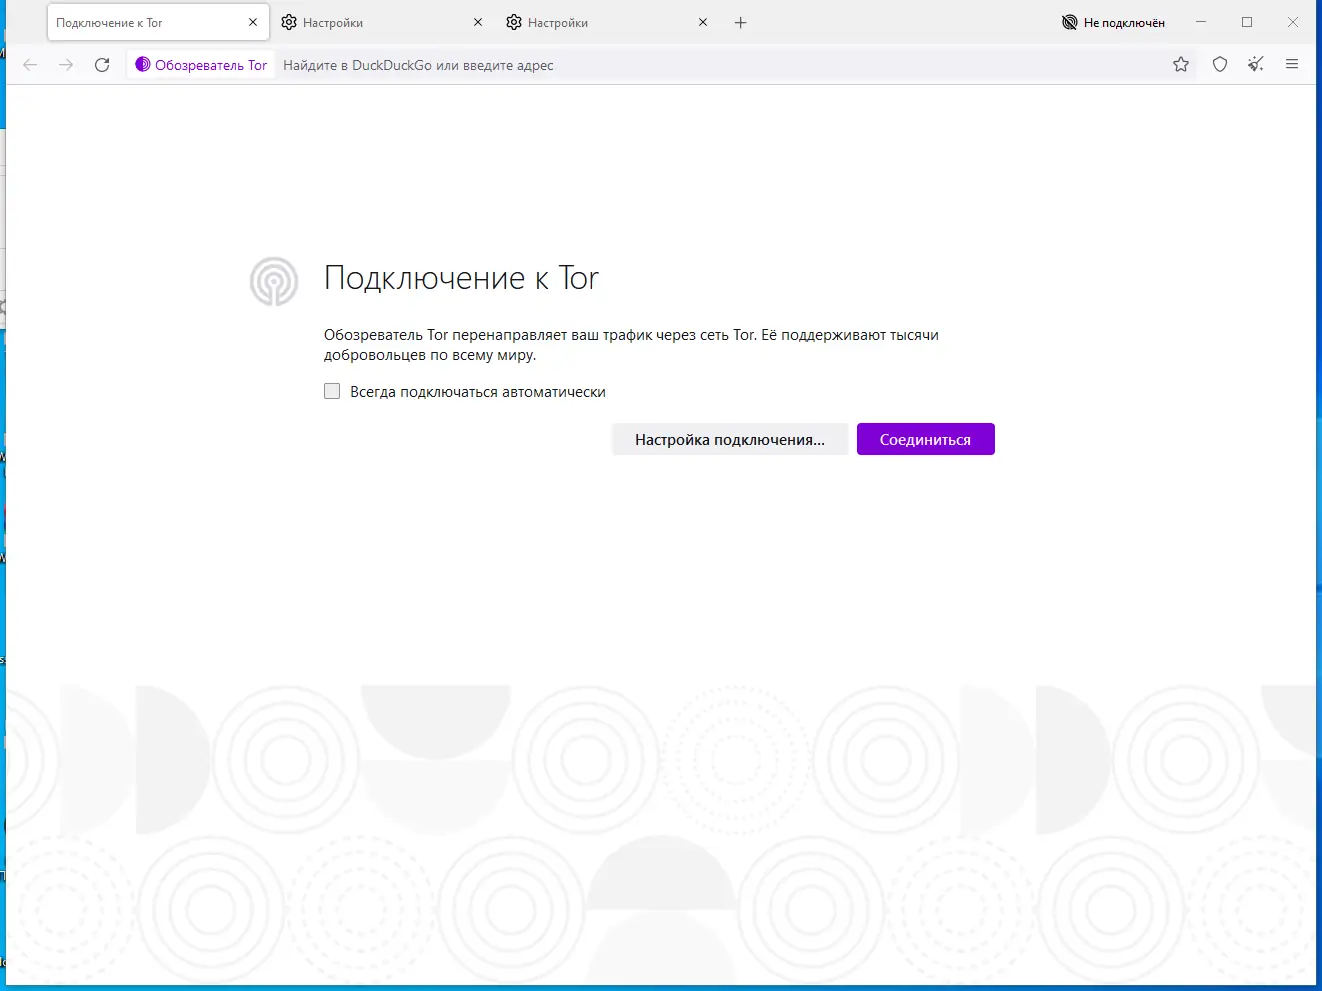Go forward using the forward arrow
This screenshot has height=991, width=1322.
pyautogui.click(x=66, y=65)
